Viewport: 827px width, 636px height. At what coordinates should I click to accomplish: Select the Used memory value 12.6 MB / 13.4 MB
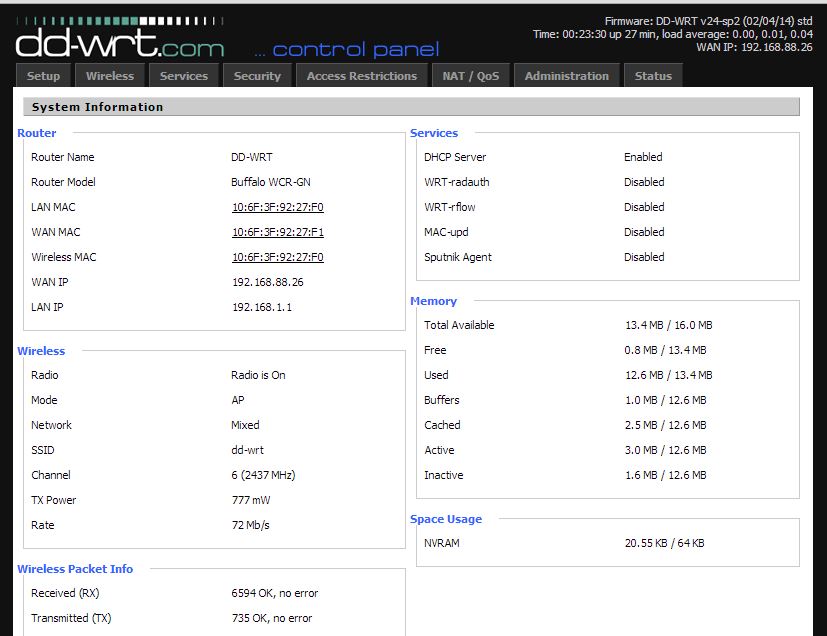[669, 375]
